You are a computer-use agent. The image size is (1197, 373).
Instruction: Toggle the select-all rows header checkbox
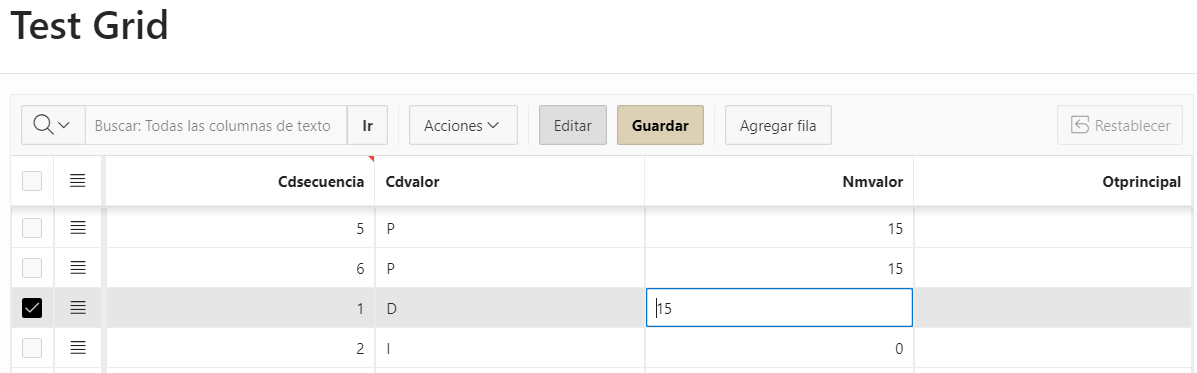[32, 181]
